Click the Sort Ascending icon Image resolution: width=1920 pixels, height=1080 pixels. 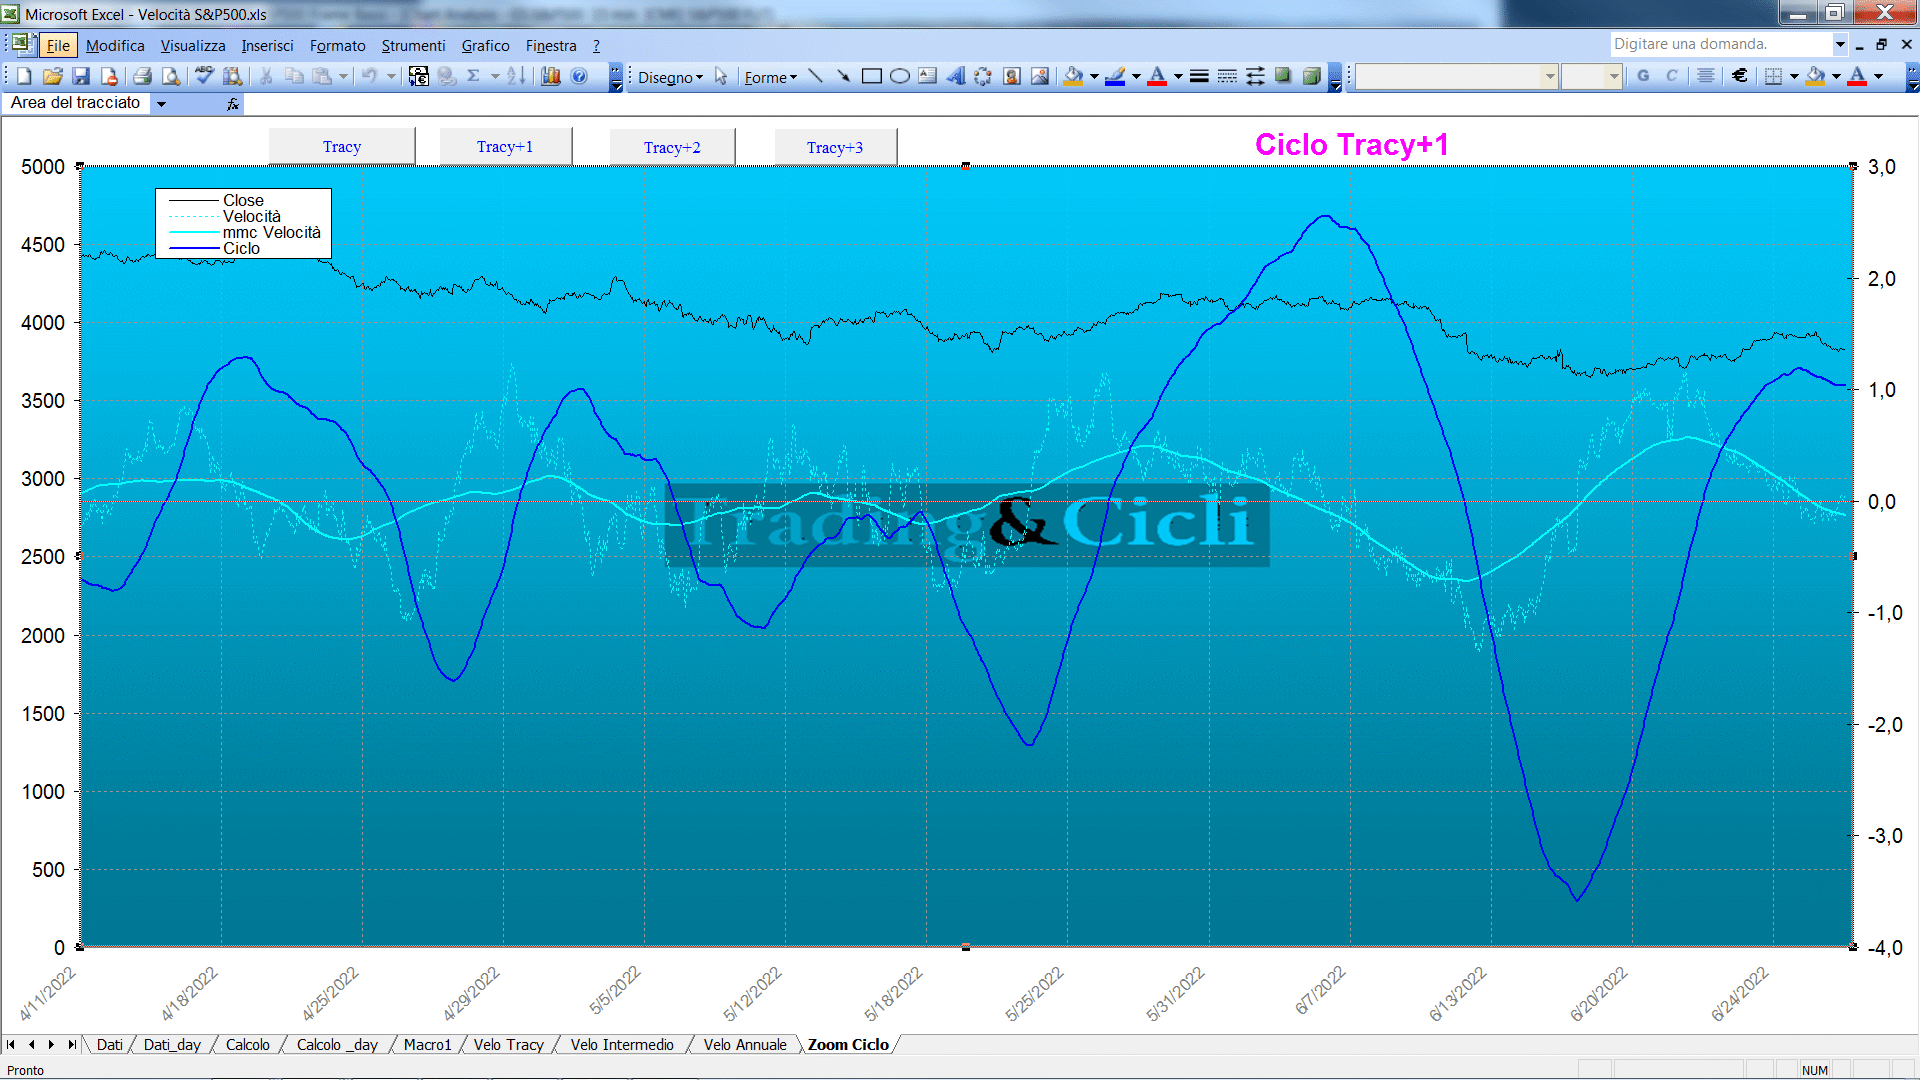pyautogui.click(x=516, y=76)
